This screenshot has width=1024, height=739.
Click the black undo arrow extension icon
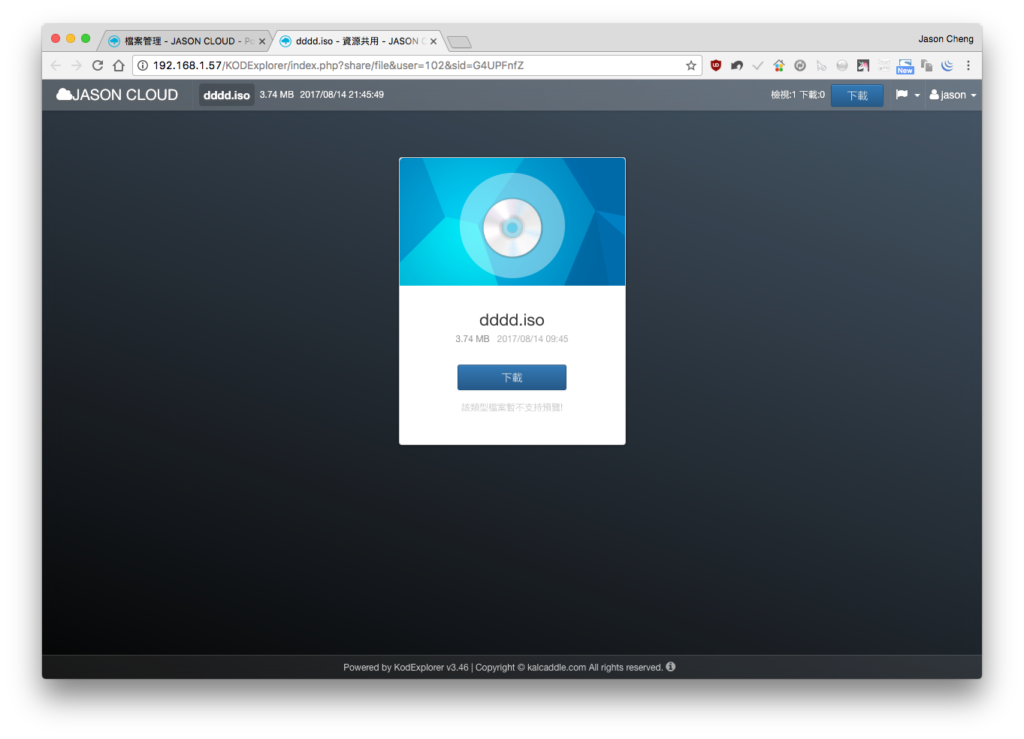[x=737, y=65]
